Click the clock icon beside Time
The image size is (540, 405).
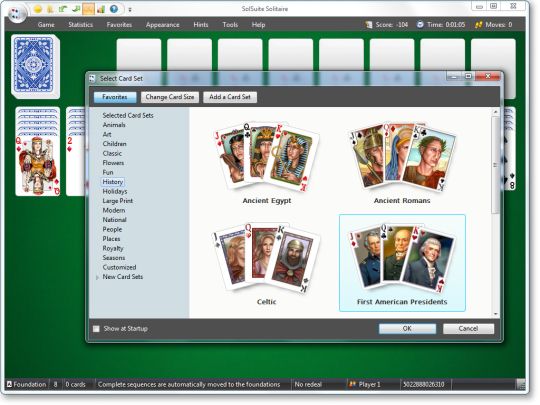pos(420,24)
